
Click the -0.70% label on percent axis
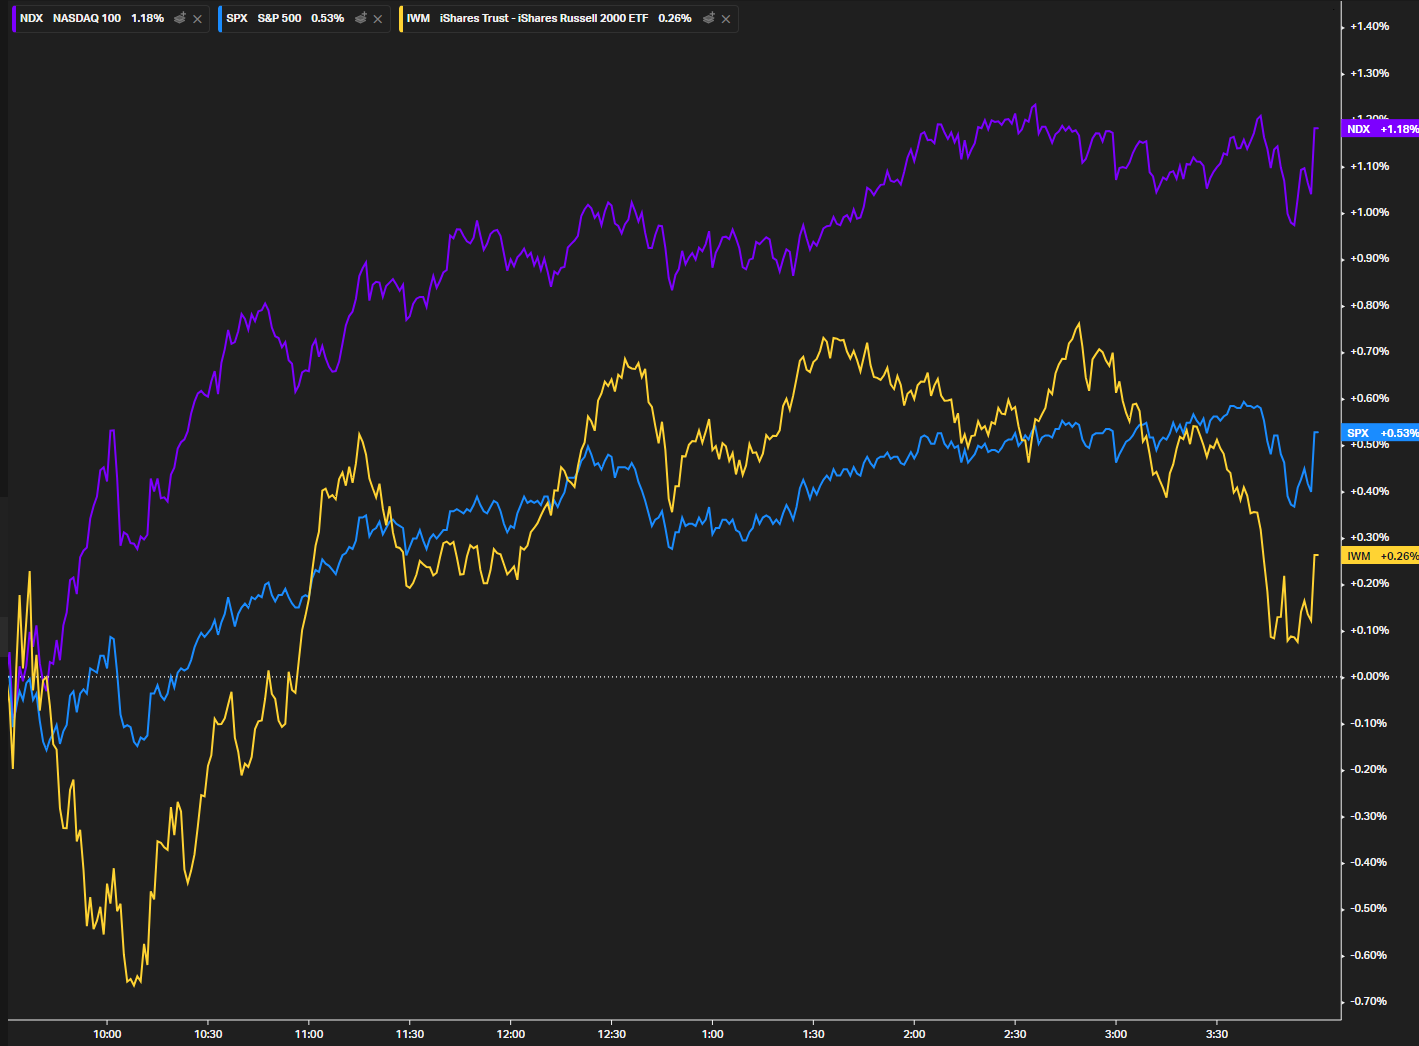pos(1369,1001)
